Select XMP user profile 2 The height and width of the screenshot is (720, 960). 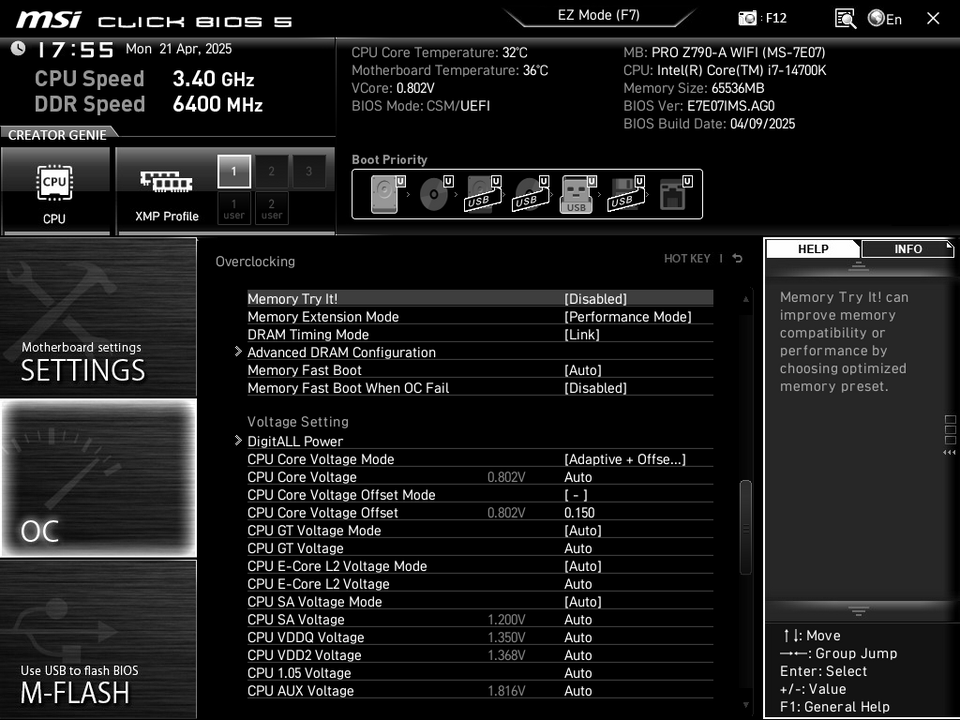click(x=271, y=208)
